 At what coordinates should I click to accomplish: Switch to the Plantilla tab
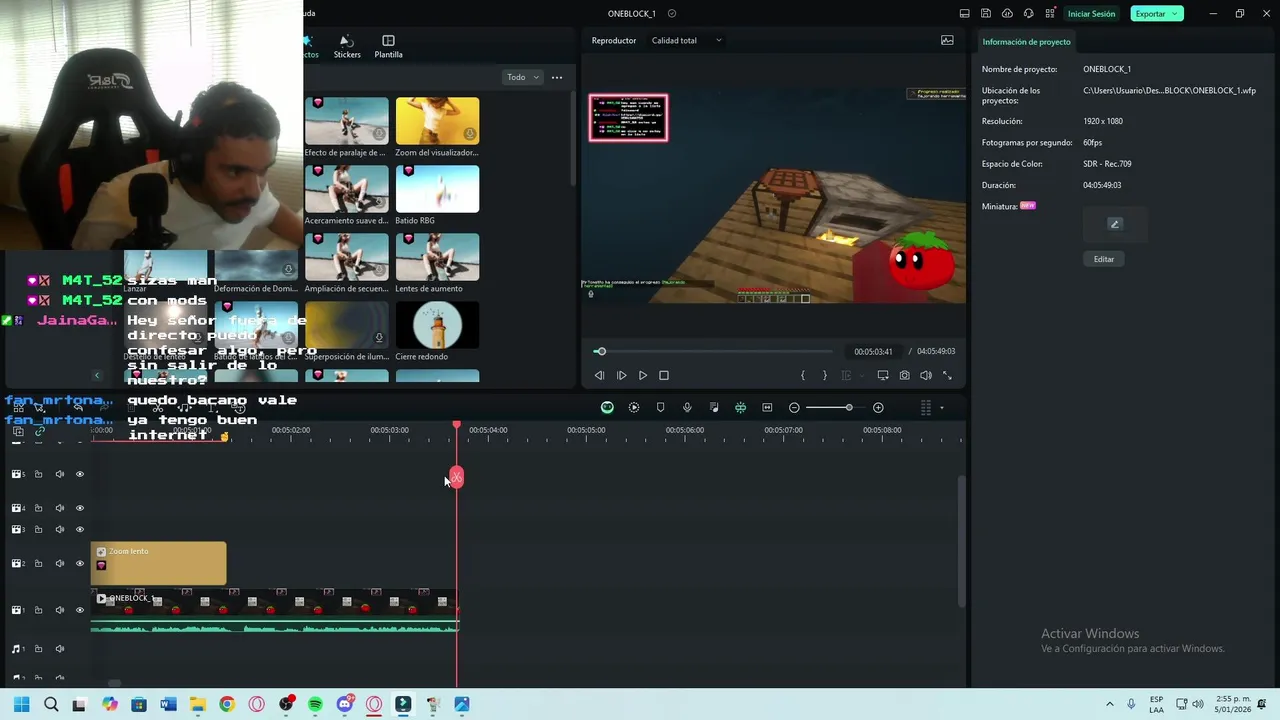tap(388, 46)
